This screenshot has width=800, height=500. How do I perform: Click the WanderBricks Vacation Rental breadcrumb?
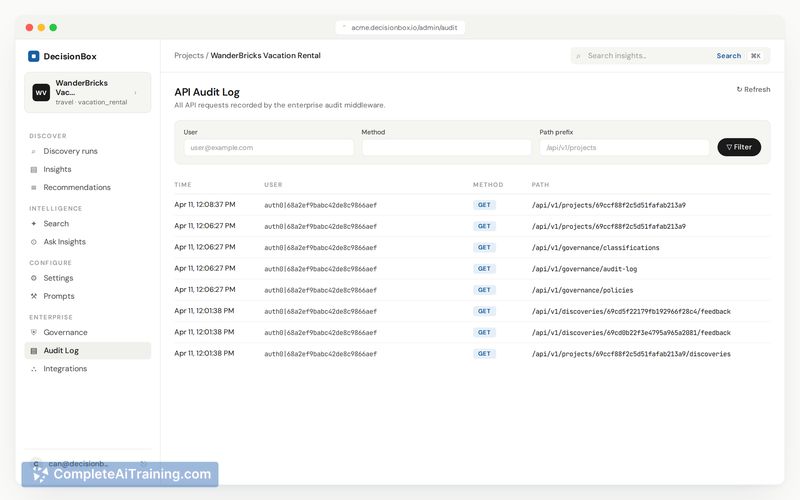tap(265, 56)
